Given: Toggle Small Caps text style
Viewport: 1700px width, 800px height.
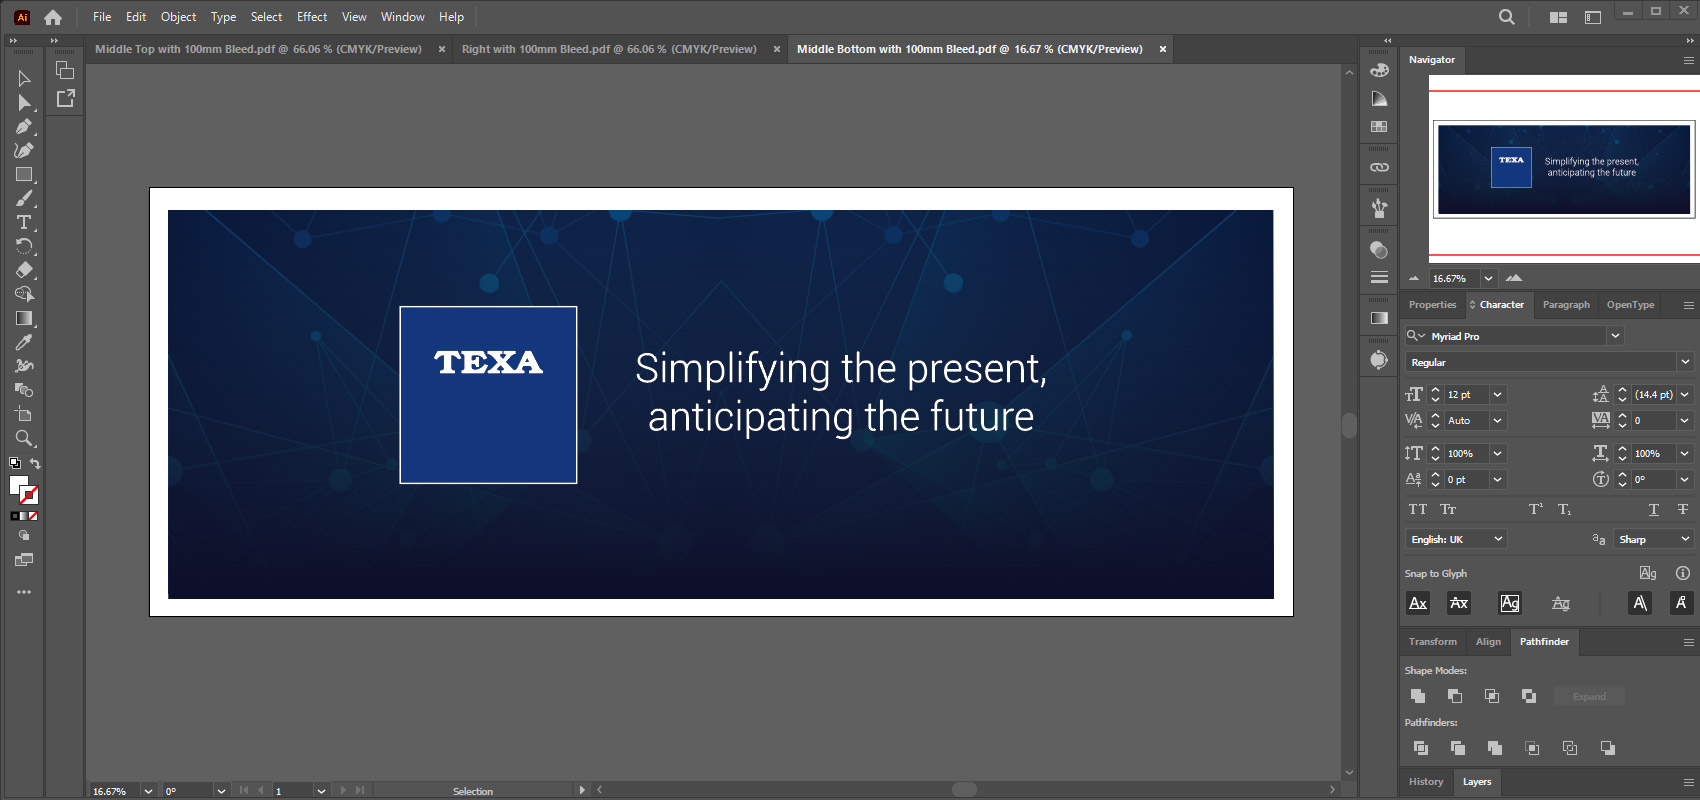Looking at the screenshot, I should tap(1448, 509).
